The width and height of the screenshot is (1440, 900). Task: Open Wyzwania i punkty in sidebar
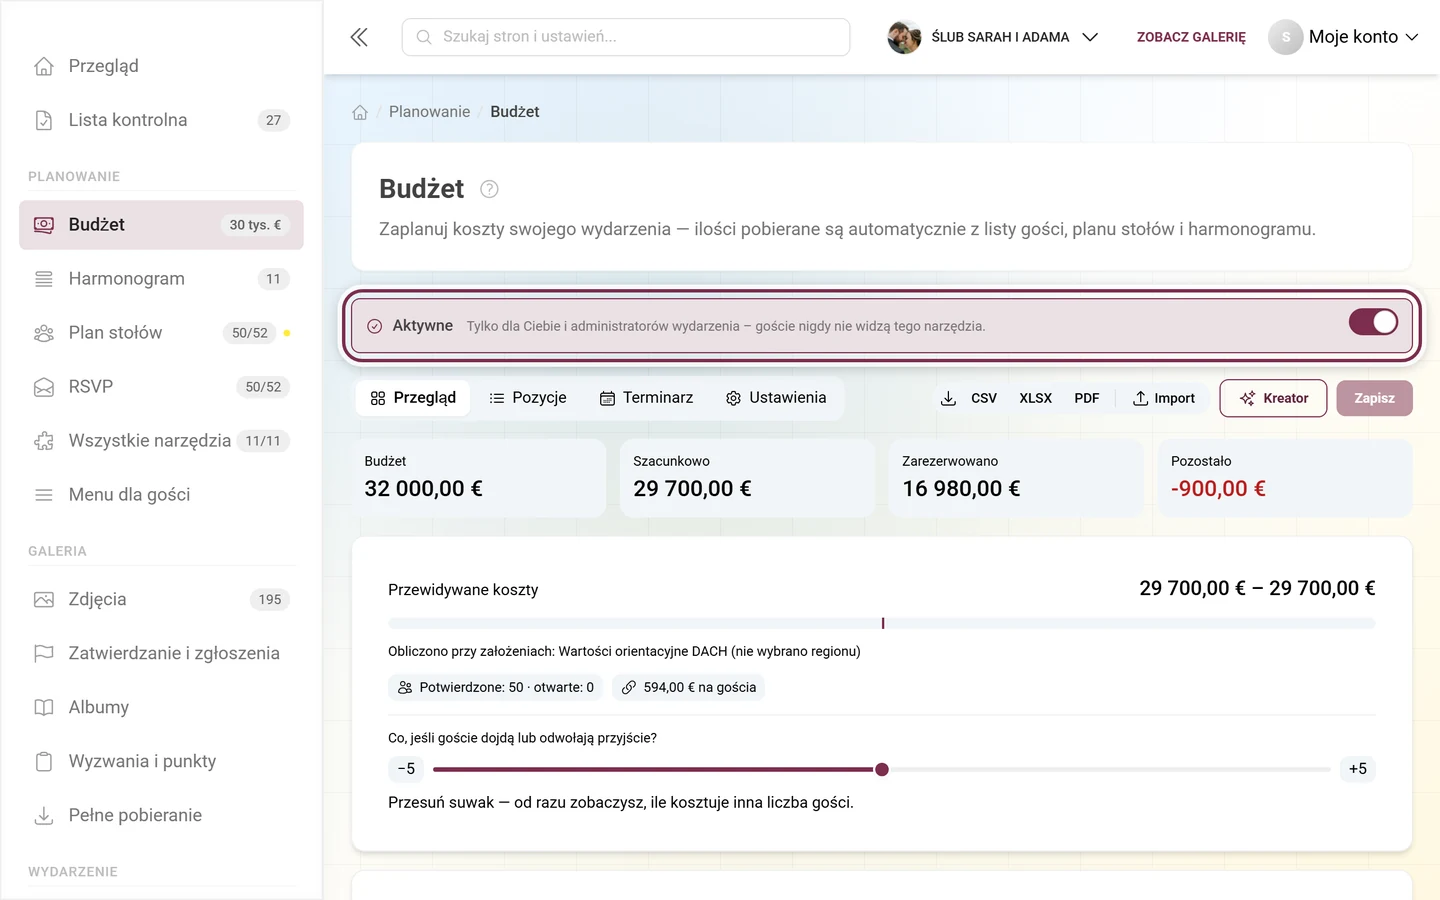(161, 762)
